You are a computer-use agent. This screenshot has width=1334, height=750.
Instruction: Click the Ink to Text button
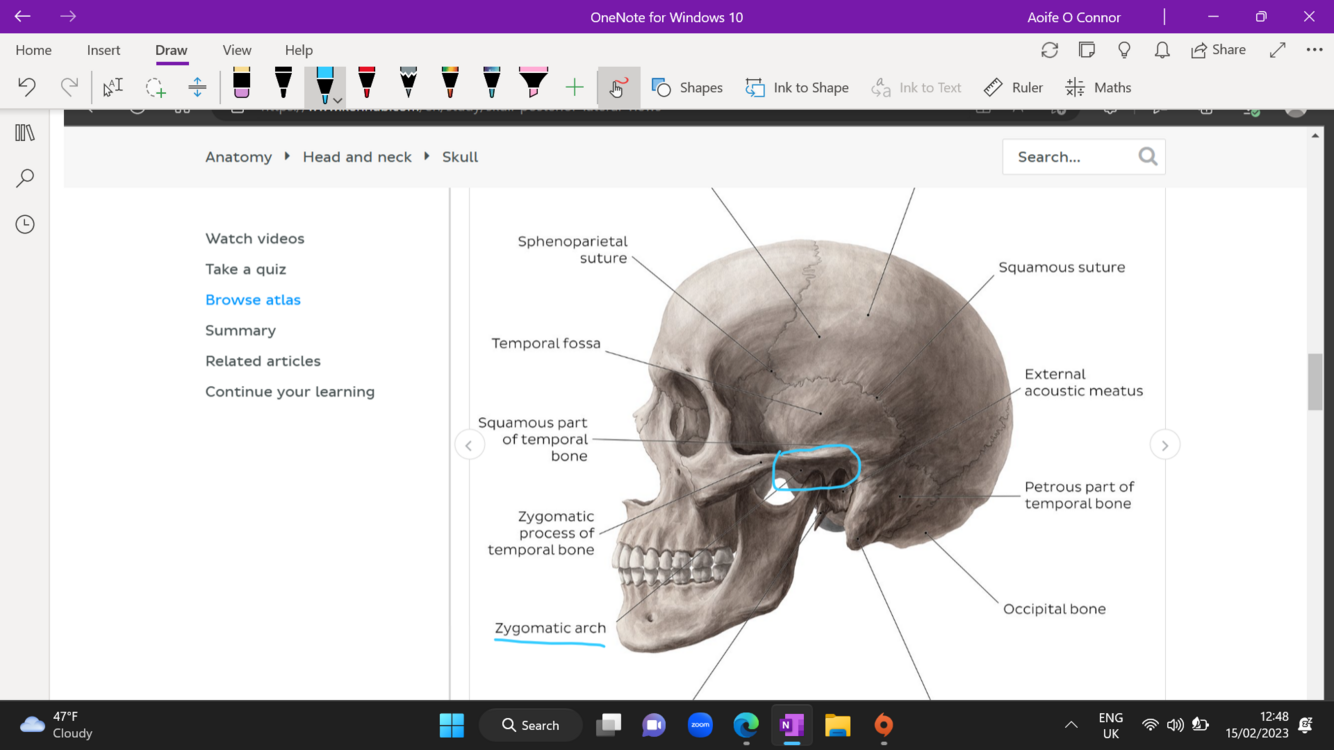916,87
